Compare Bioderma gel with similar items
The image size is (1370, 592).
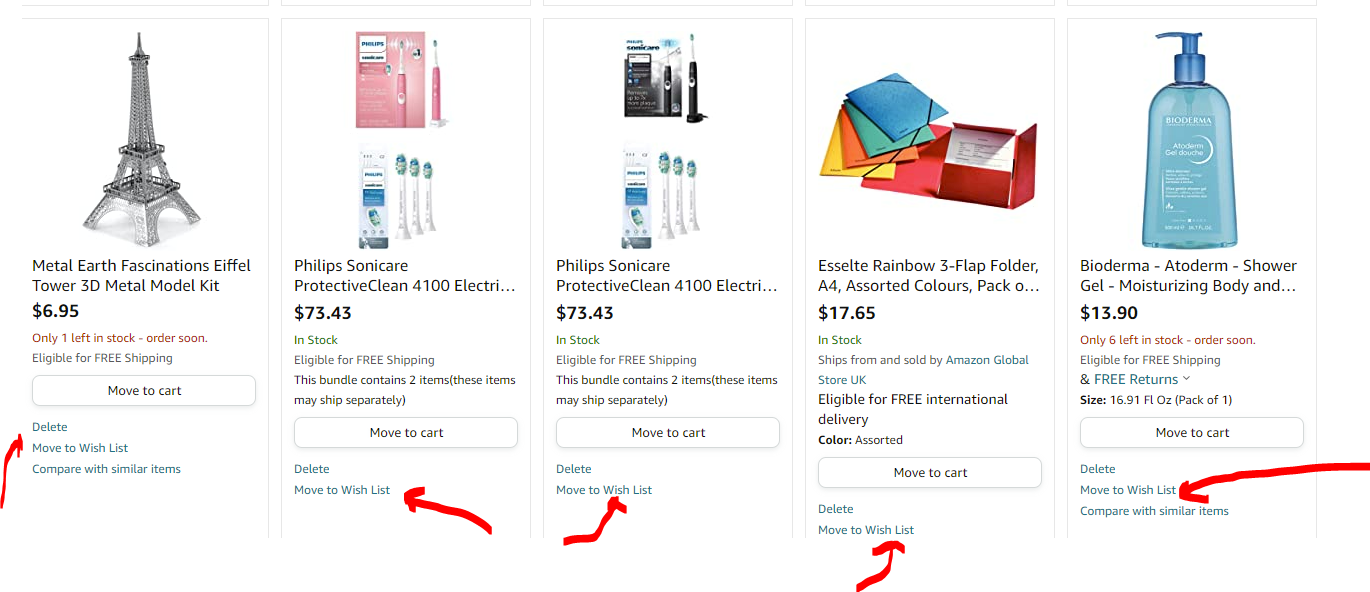1154,511
